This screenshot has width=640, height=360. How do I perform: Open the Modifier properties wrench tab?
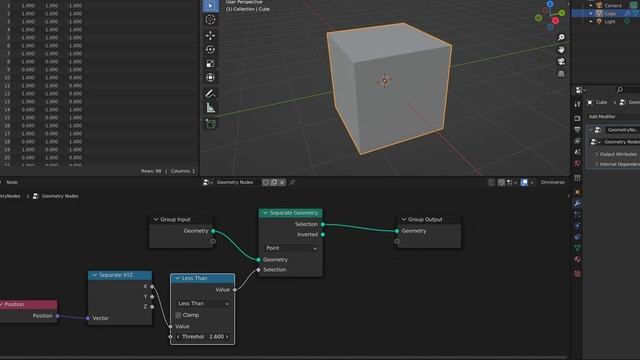coord(577,203)
